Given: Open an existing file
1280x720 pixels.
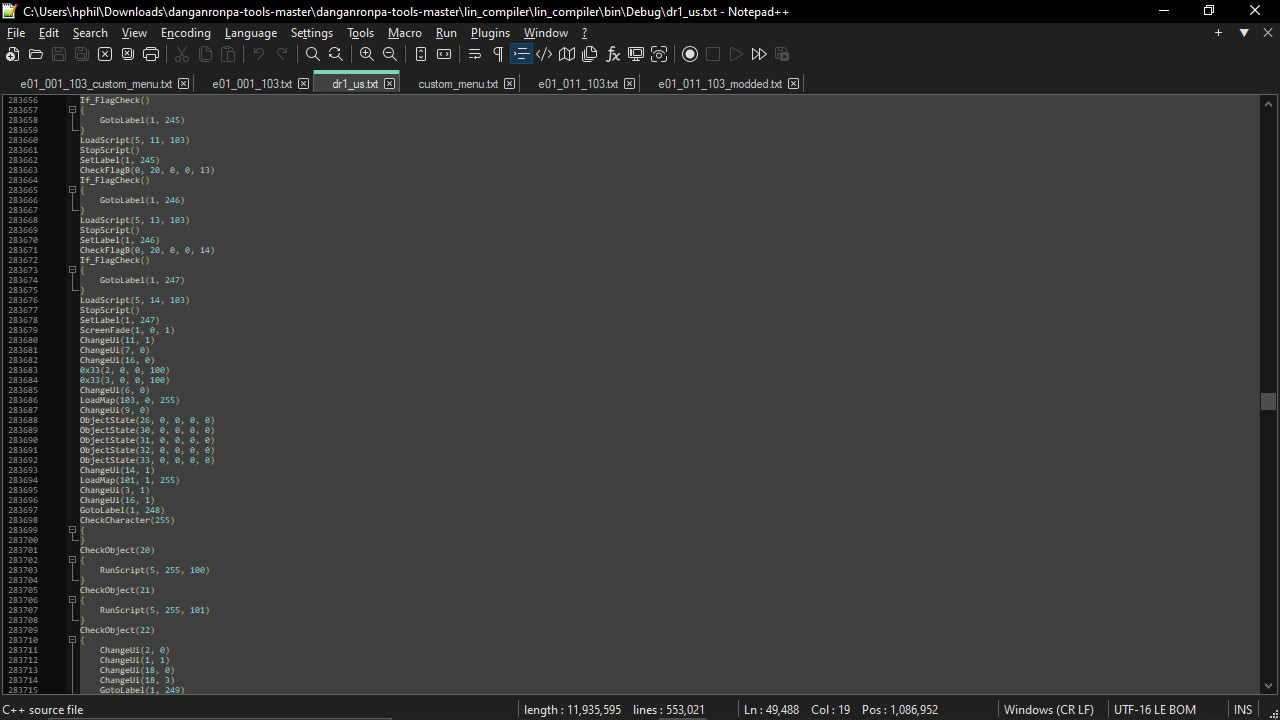Looking at the screenshot, I should (x=34, y=54).
